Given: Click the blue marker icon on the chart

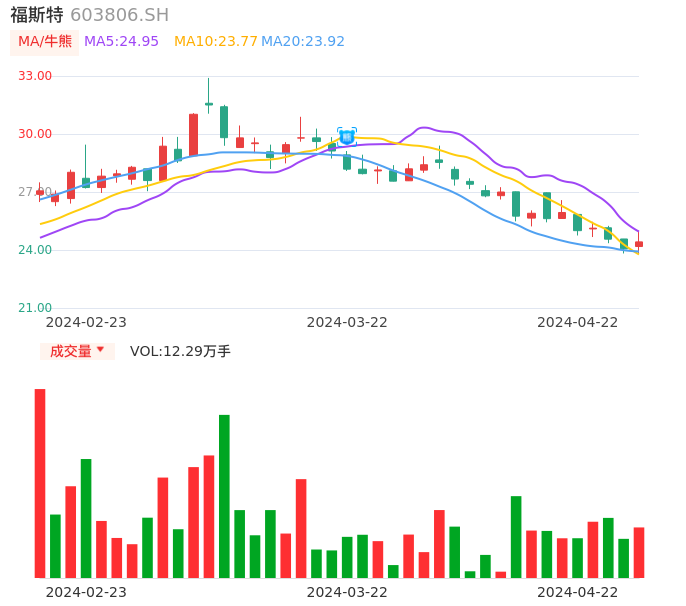Looking at the screenshot, I should tap(347, 137).
